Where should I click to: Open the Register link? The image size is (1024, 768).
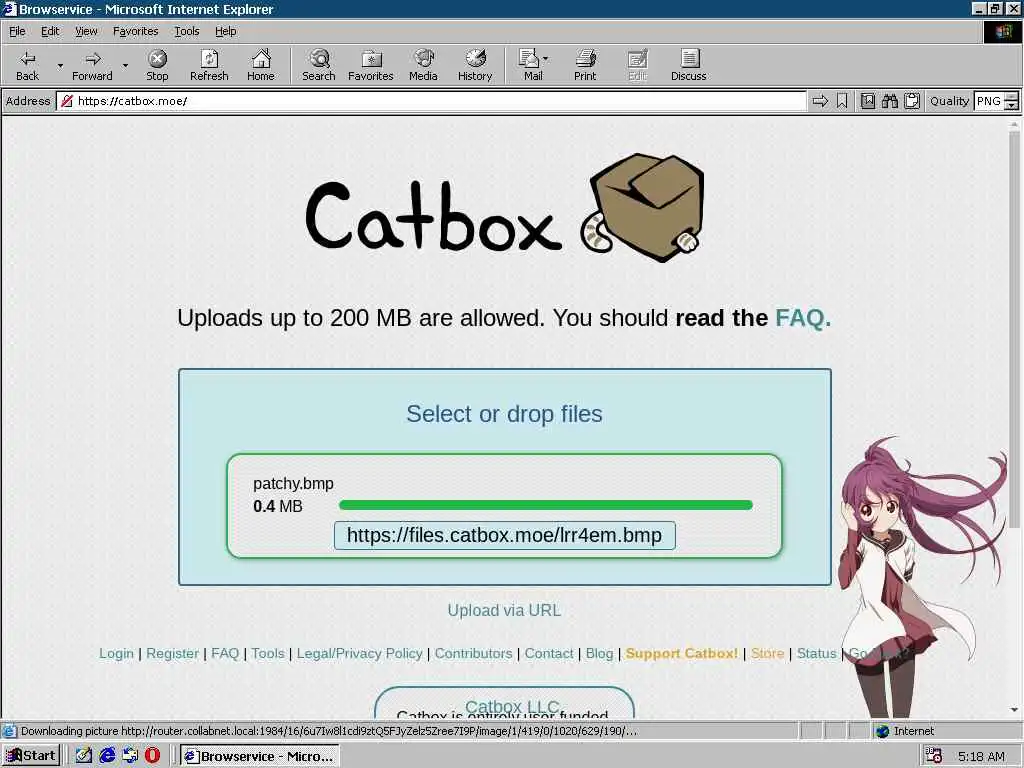tap(172, 654)
